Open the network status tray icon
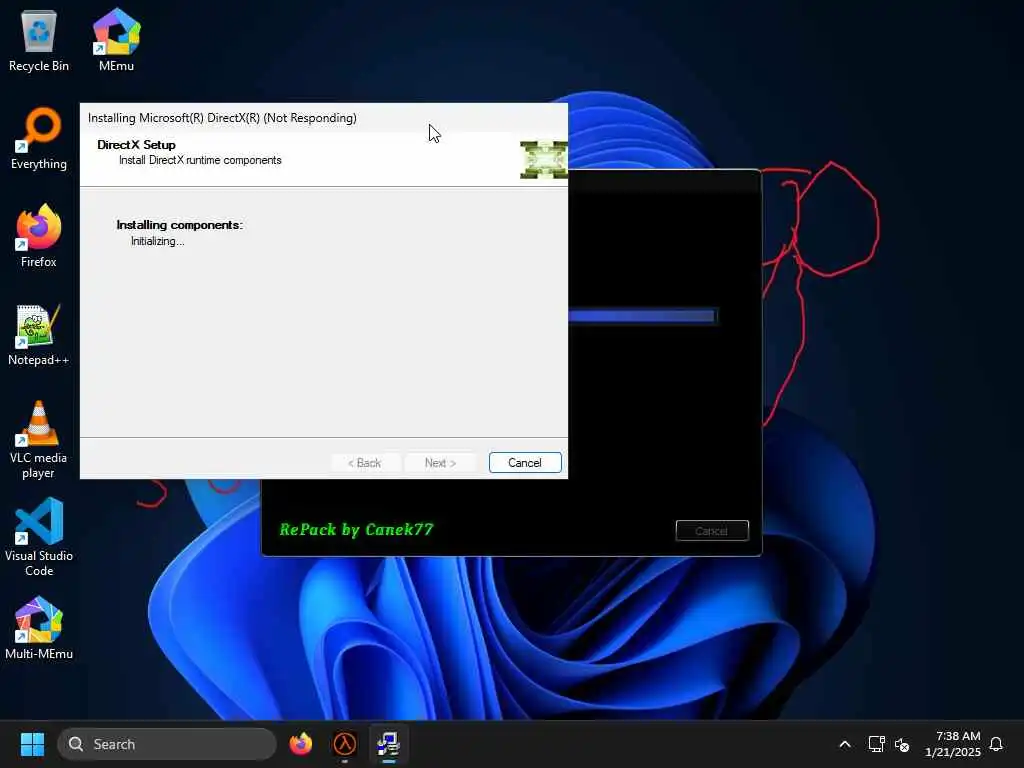The height and width of the screenshot is (768, 1024). click(876, 744)
